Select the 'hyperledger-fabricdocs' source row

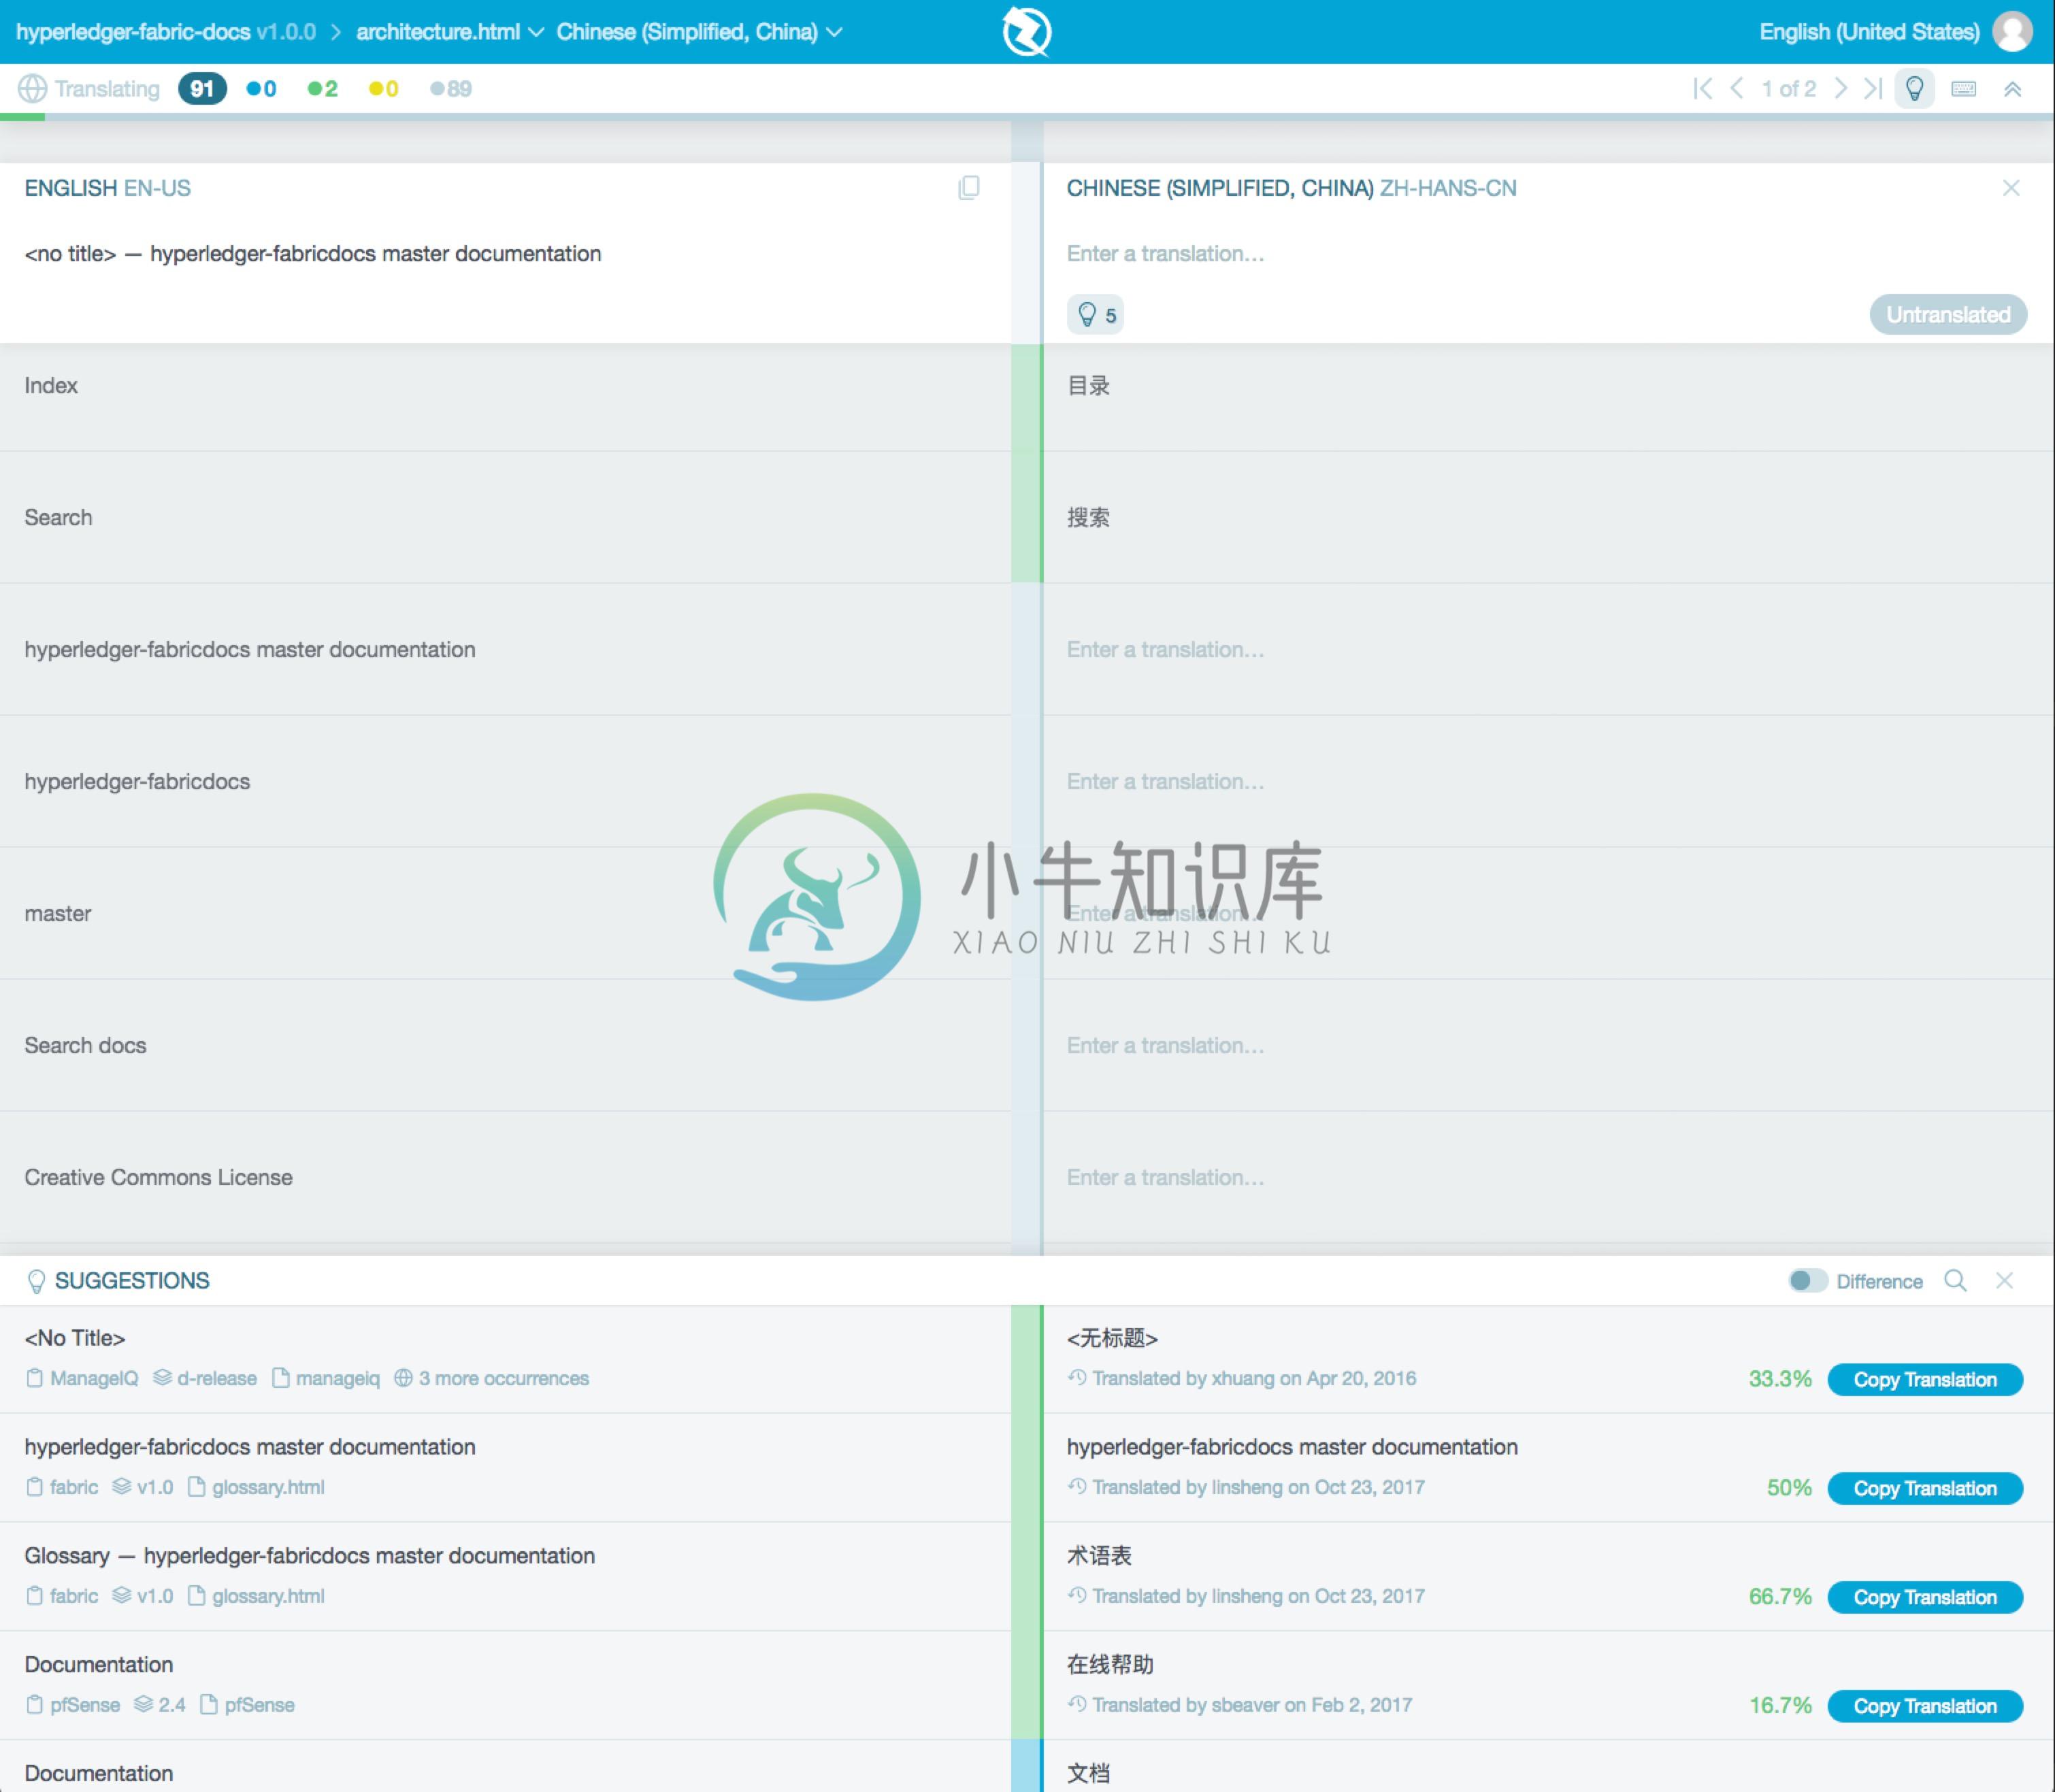pyautogui.click(x=505, y=781)
